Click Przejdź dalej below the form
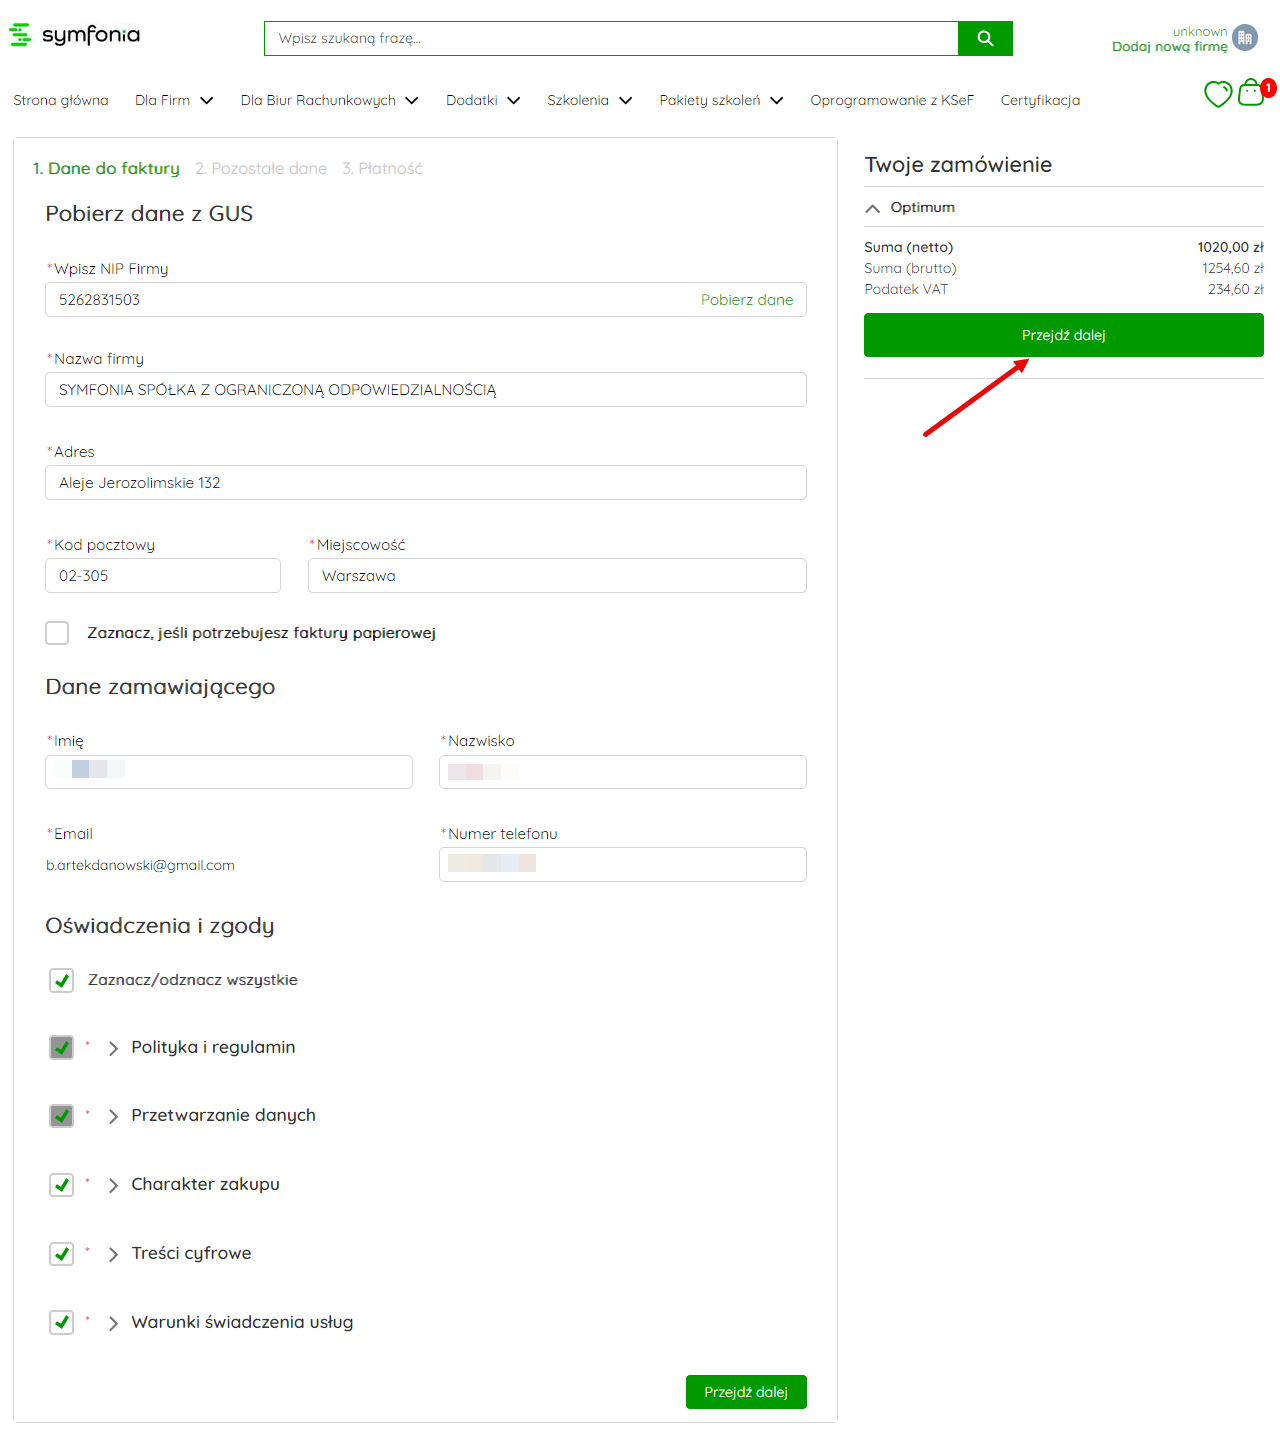 tap(746, 1392)
